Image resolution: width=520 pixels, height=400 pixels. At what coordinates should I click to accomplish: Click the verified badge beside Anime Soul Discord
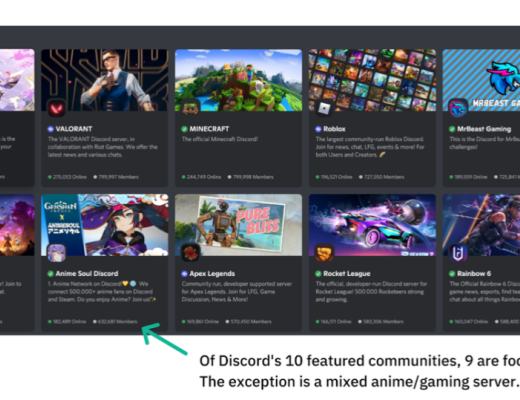coord(51,274)
